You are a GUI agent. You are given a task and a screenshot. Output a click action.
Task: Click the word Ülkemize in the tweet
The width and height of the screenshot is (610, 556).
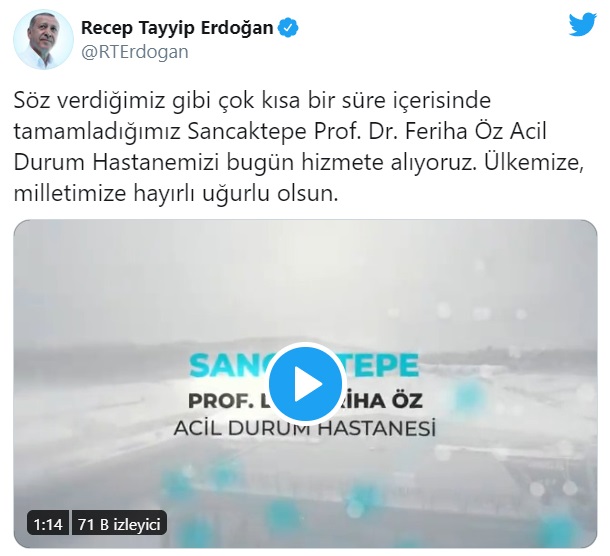coord(534,162)
